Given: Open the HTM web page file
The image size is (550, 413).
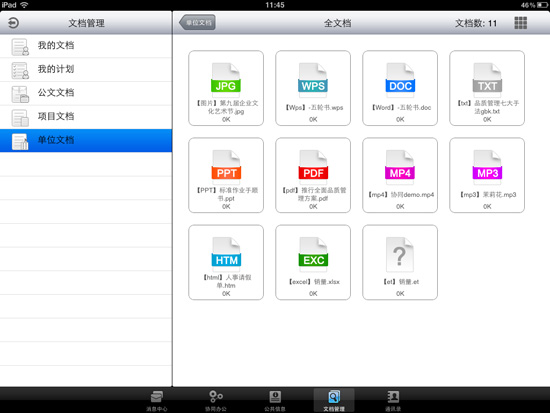Looking at the screenshot, I should (x=226, y=262).
